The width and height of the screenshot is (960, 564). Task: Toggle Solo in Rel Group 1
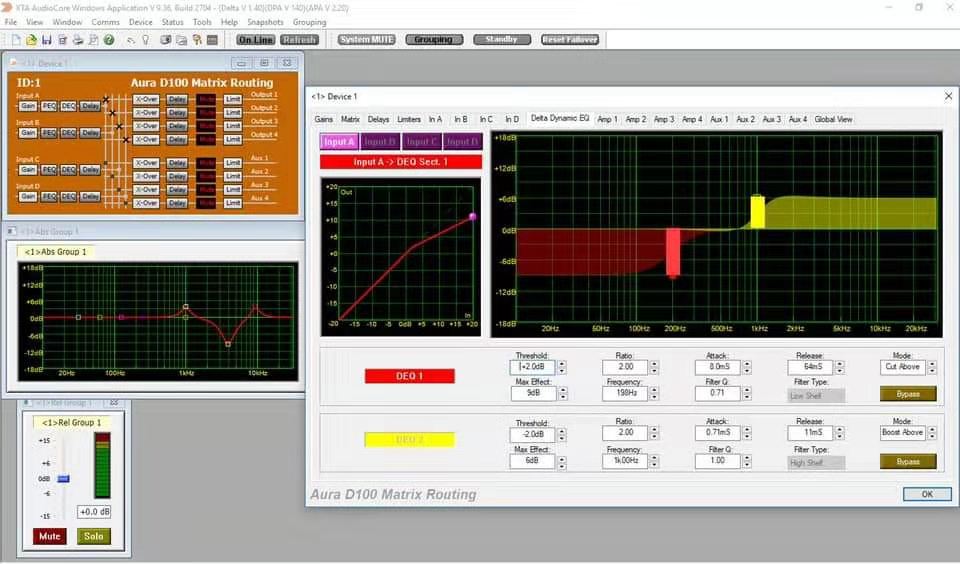click(x=93, y=537)
